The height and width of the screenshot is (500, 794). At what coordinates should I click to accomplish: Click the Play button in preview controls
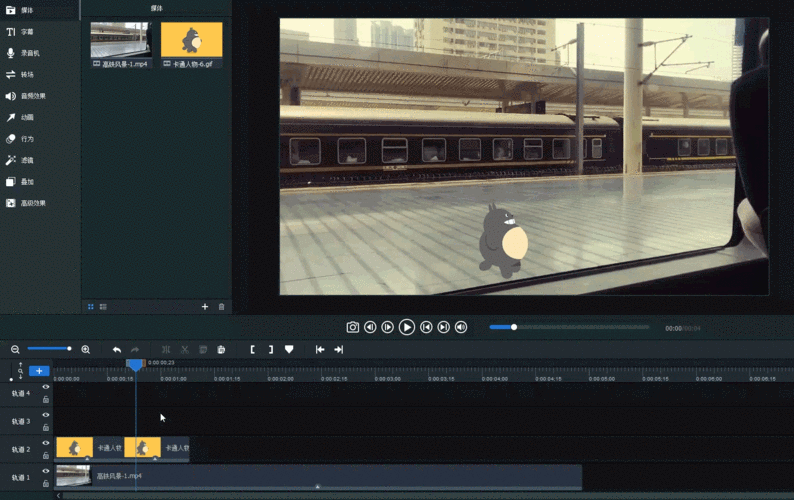[407, 327]
